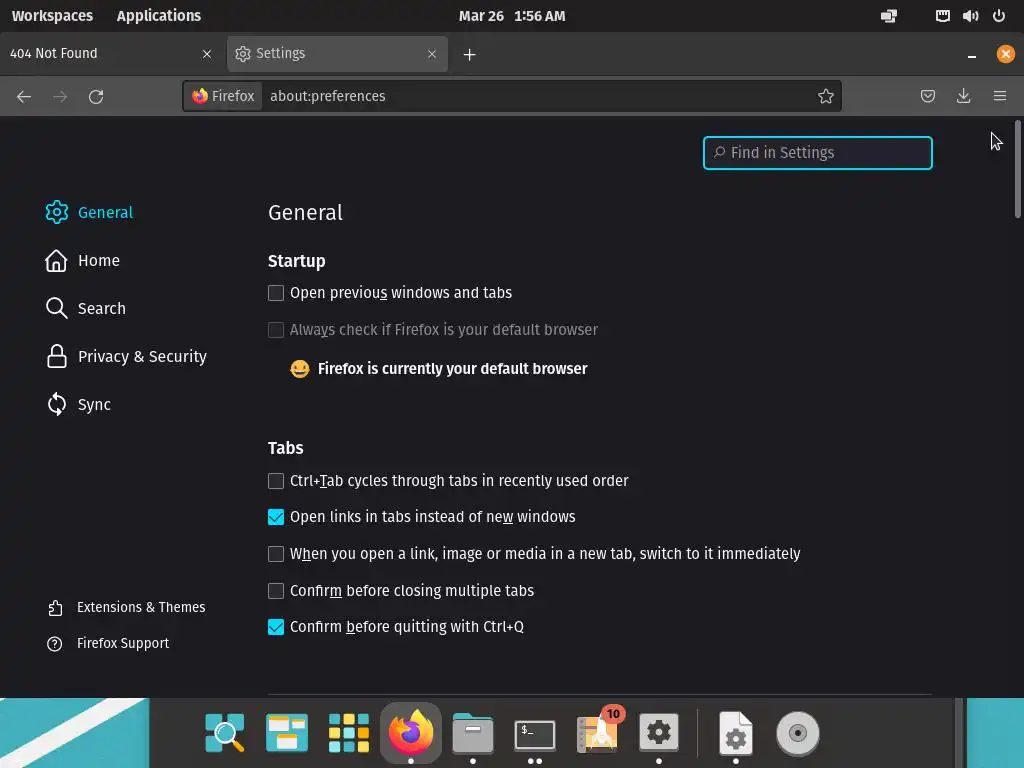Screen dimensions: 1024x768
Task: Click the settings page vertical scrollbar
Action: click(x=1017, y=169)
